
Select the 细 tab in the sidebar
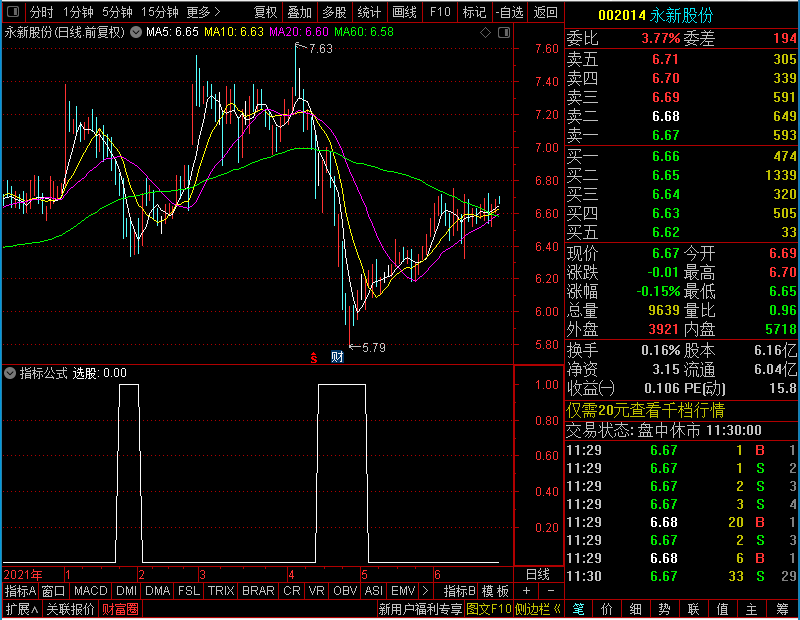(x=635, y=609)
